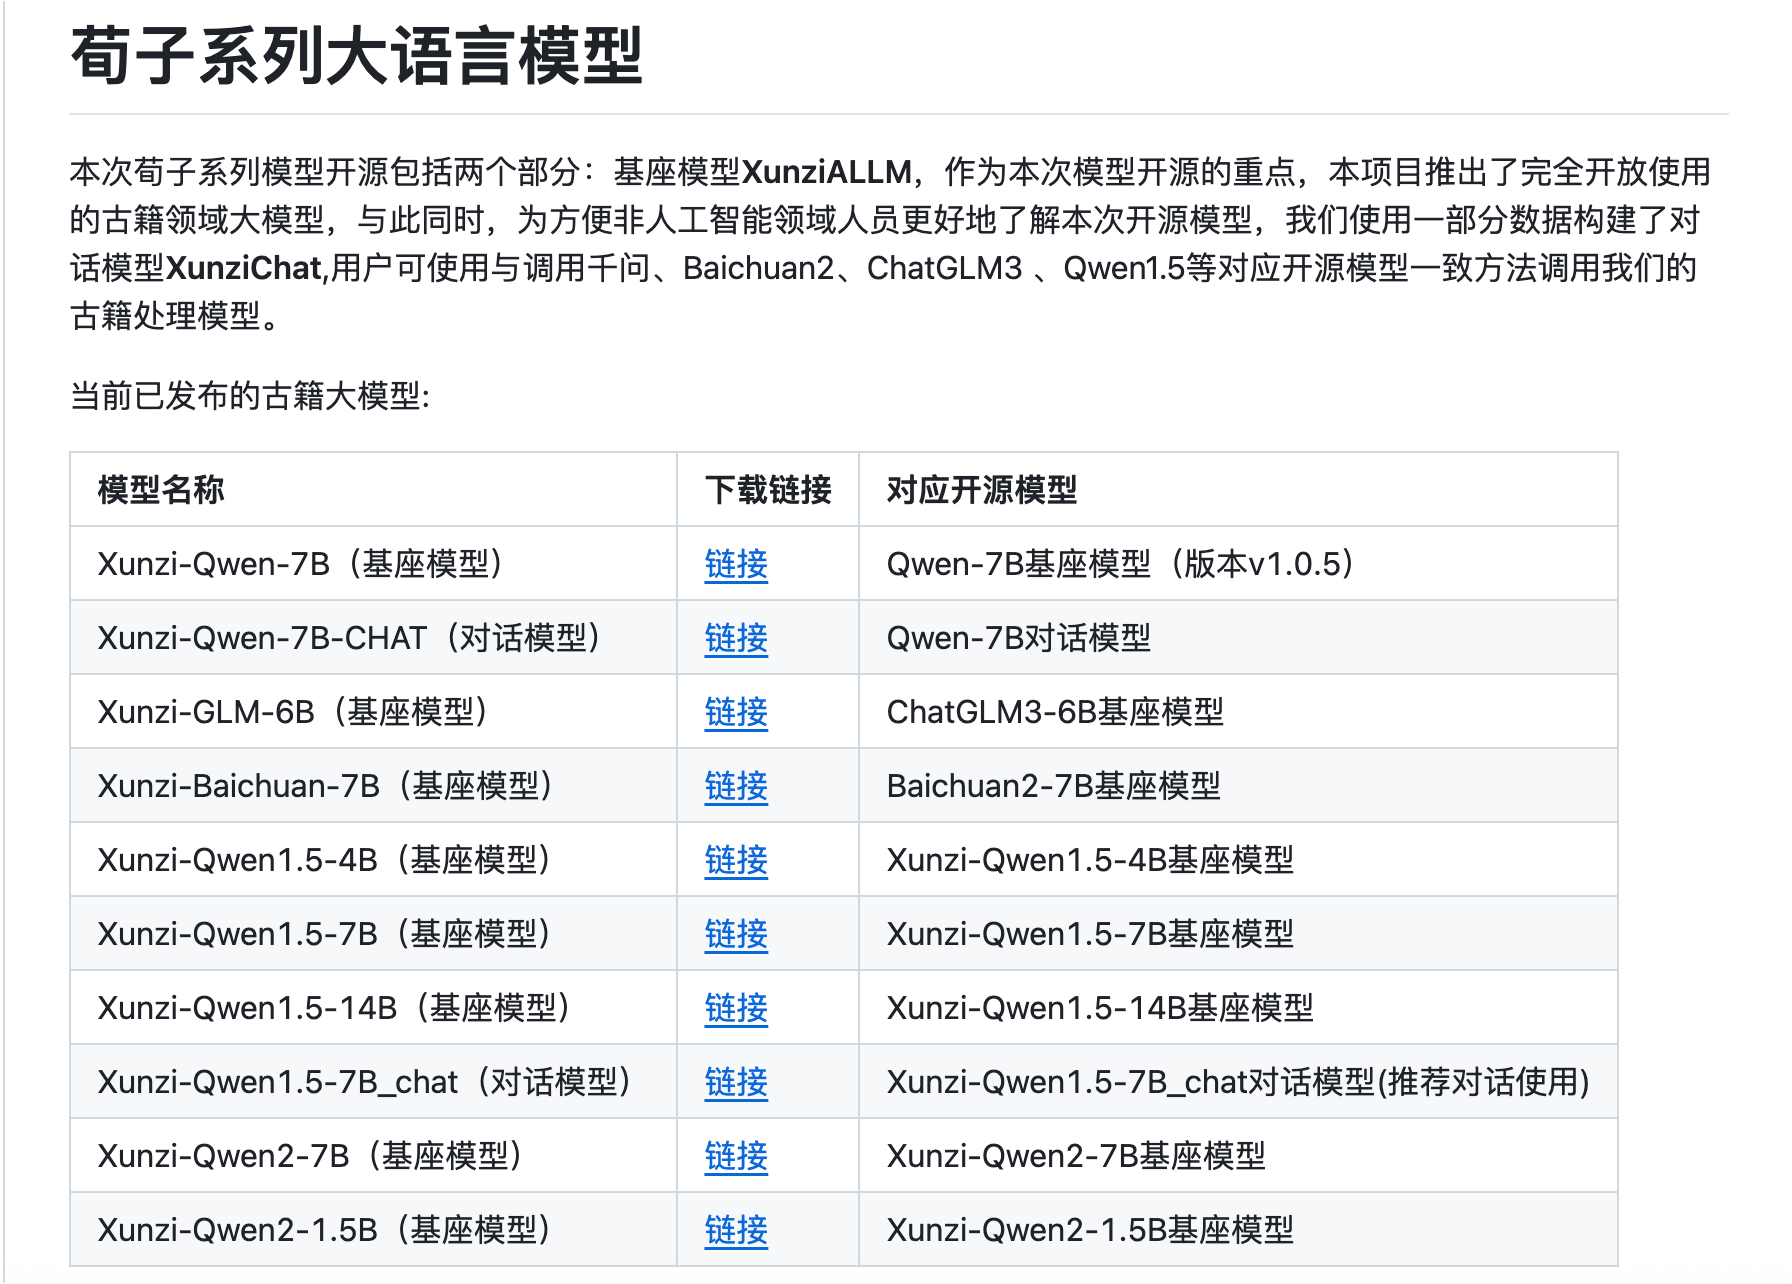Viewport: 1792px width, 1284px height.
Task: Click the bold XunziALLM text in the paragraph
Action: pos(826,172)
